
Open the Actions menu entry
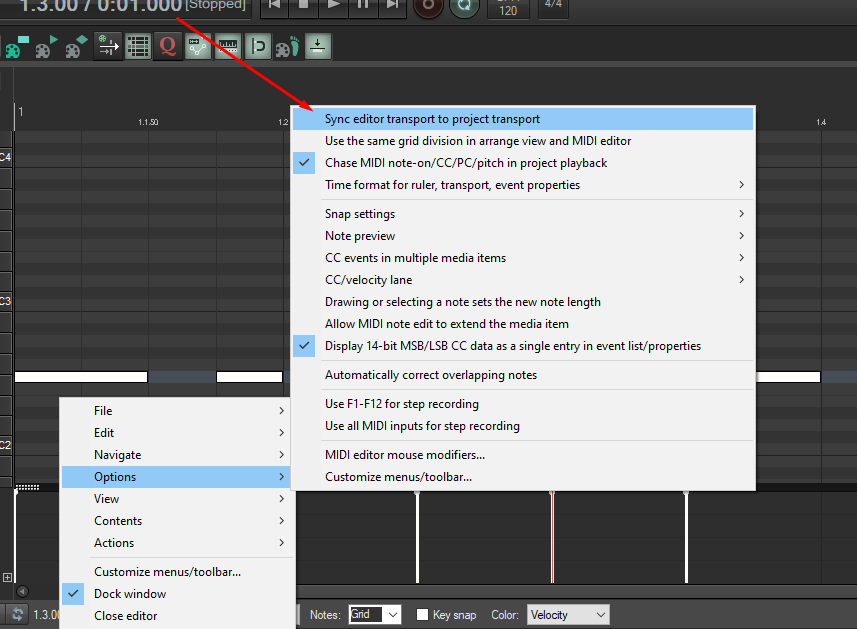(x=178, y=543)
